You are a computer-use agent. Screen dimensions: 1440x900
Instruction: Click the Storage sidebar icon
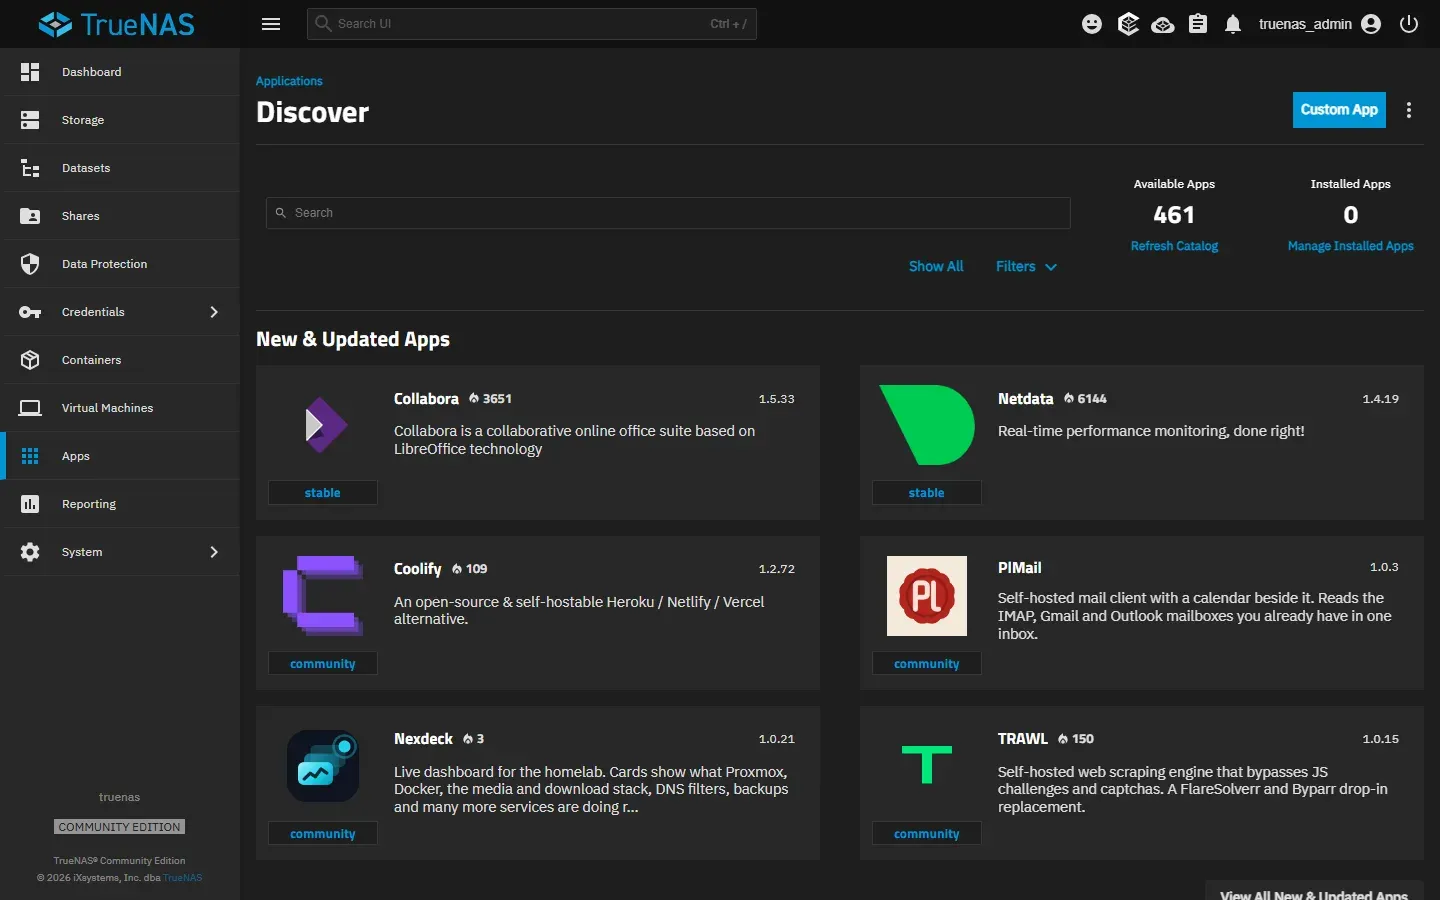point(30,120)
